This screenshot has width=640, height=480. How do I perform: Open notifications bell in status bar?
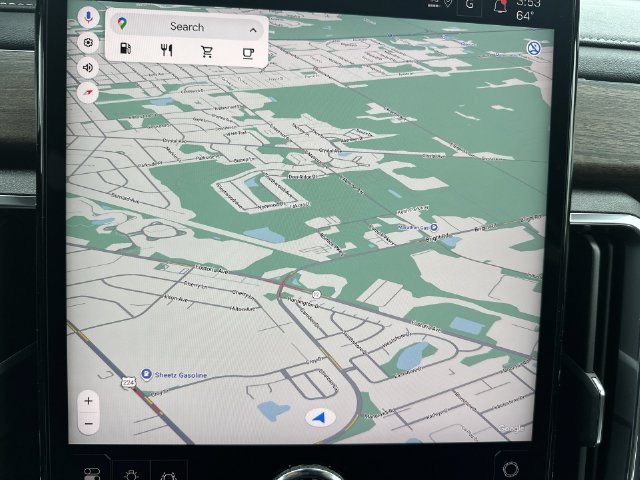tap(500, 5)
